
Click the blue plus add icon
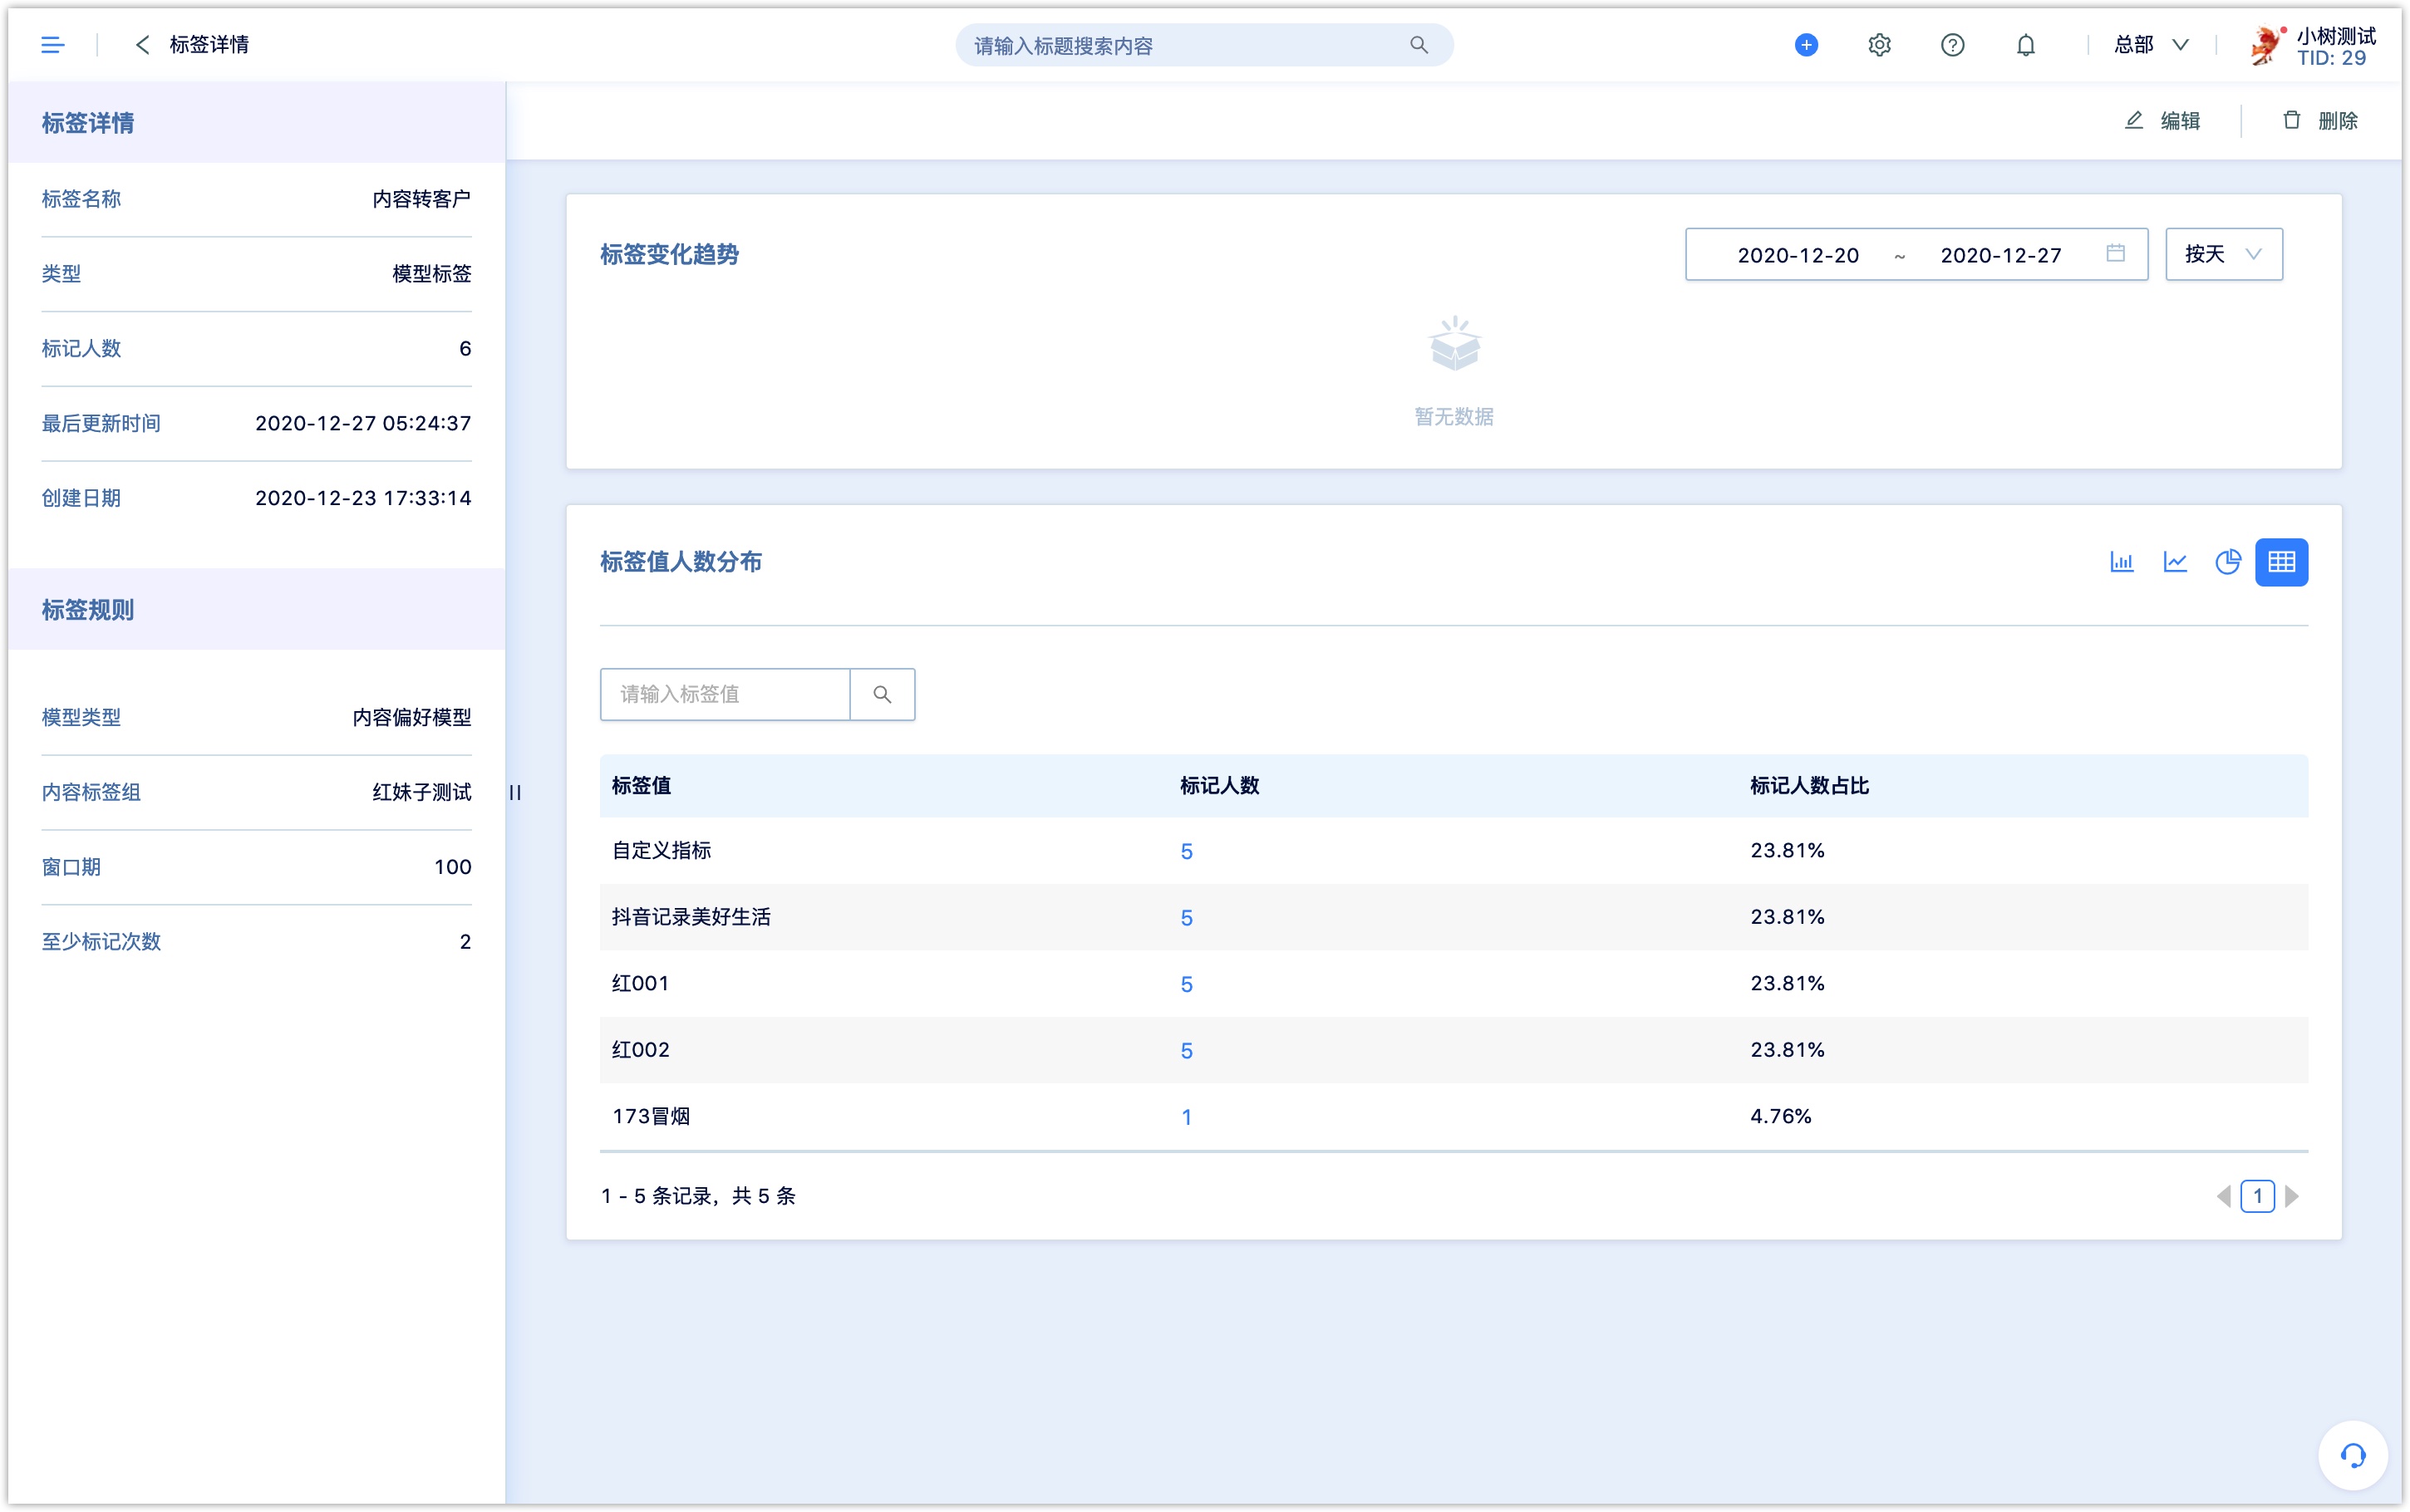point(1806,45)
